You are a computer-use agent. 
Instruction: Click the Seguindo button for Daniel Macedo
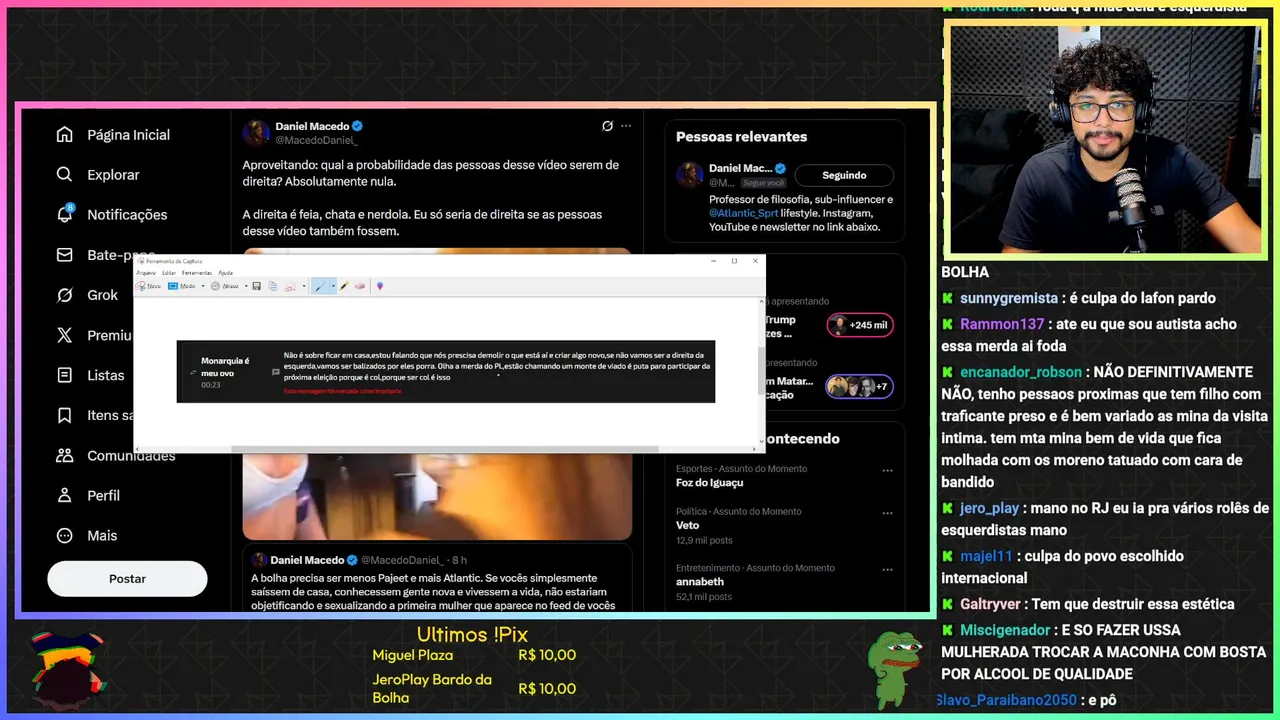pyautogui.click(x=844, y=175)
